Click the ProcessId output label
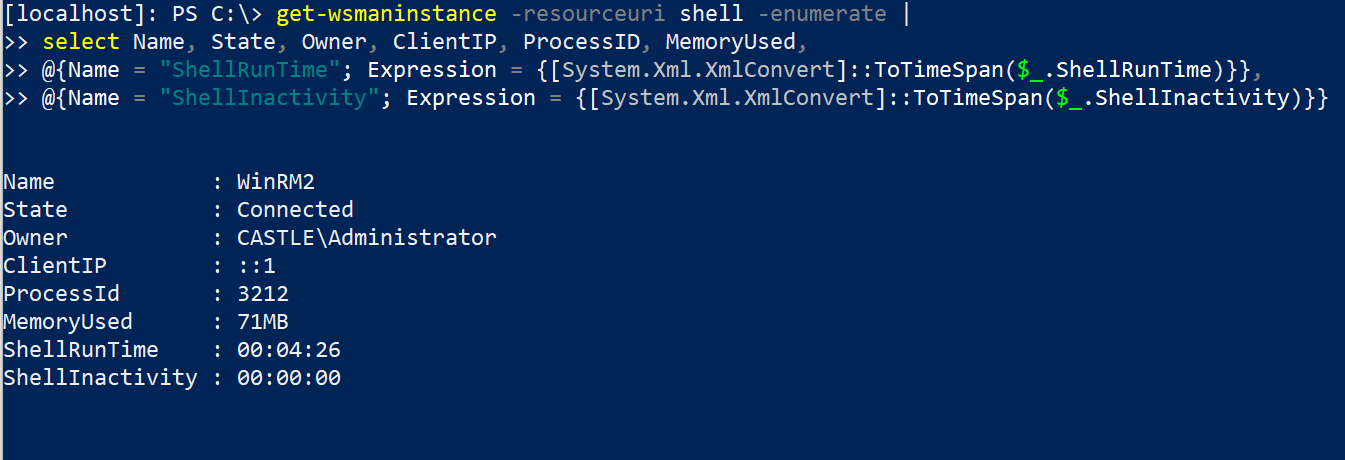 [61, 294]
